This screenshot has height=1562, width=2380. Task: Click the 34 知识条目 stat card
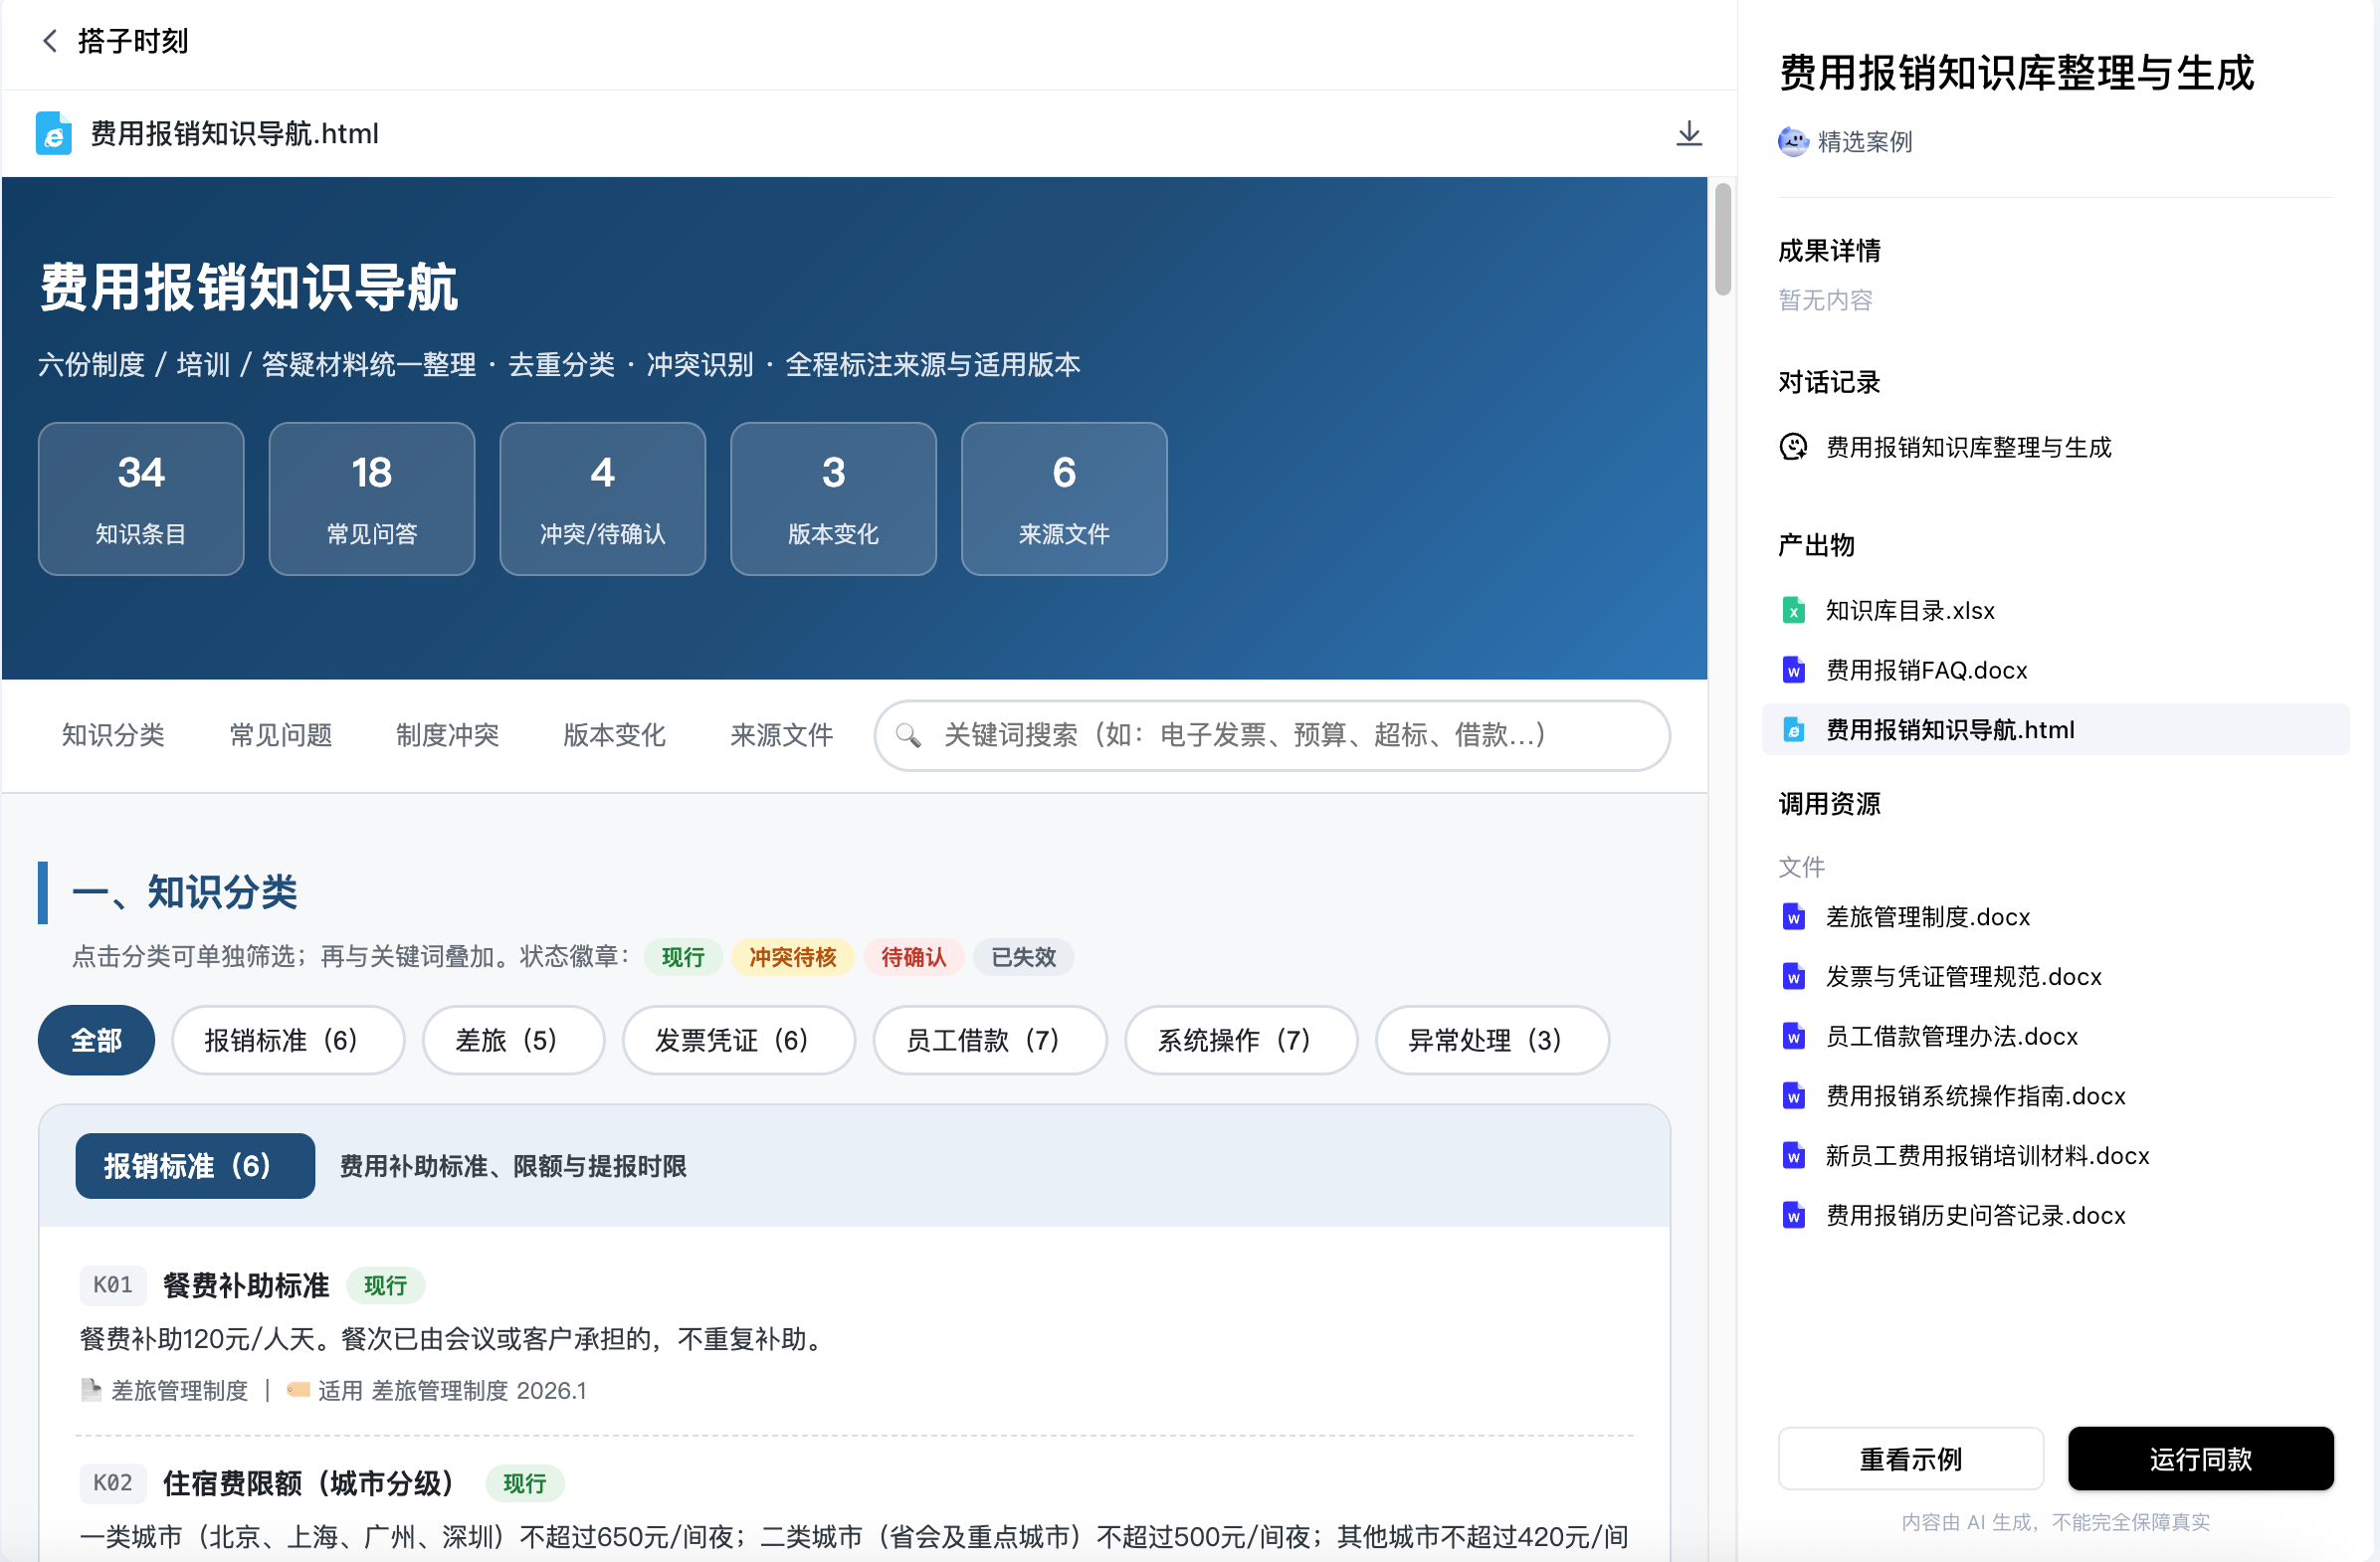[141, 499]
